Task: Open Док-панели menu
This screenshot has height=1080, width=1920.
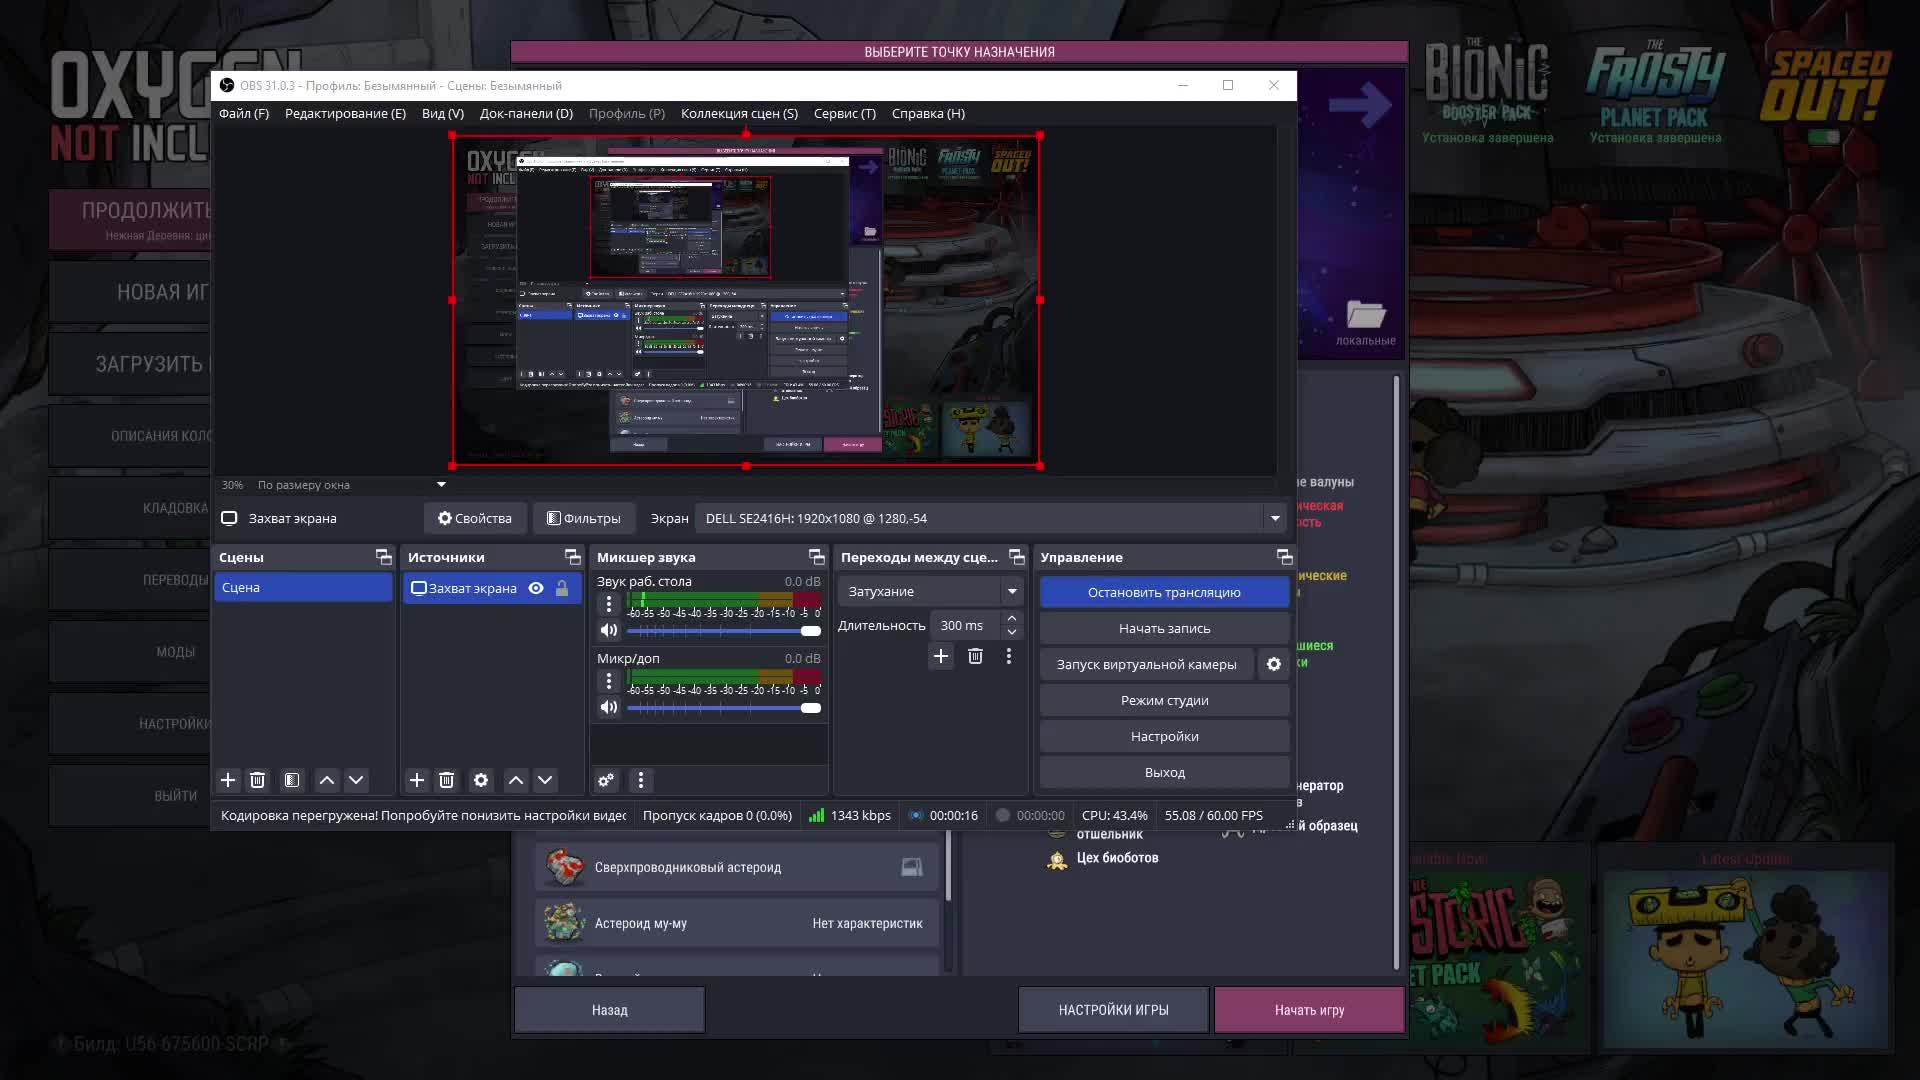Action: [x=526, y=113]
